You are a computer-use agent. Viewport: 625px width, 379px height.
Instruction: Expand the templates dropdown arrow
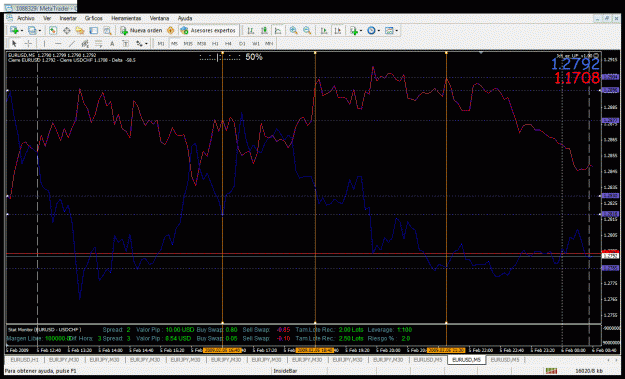tap(397, 31)
